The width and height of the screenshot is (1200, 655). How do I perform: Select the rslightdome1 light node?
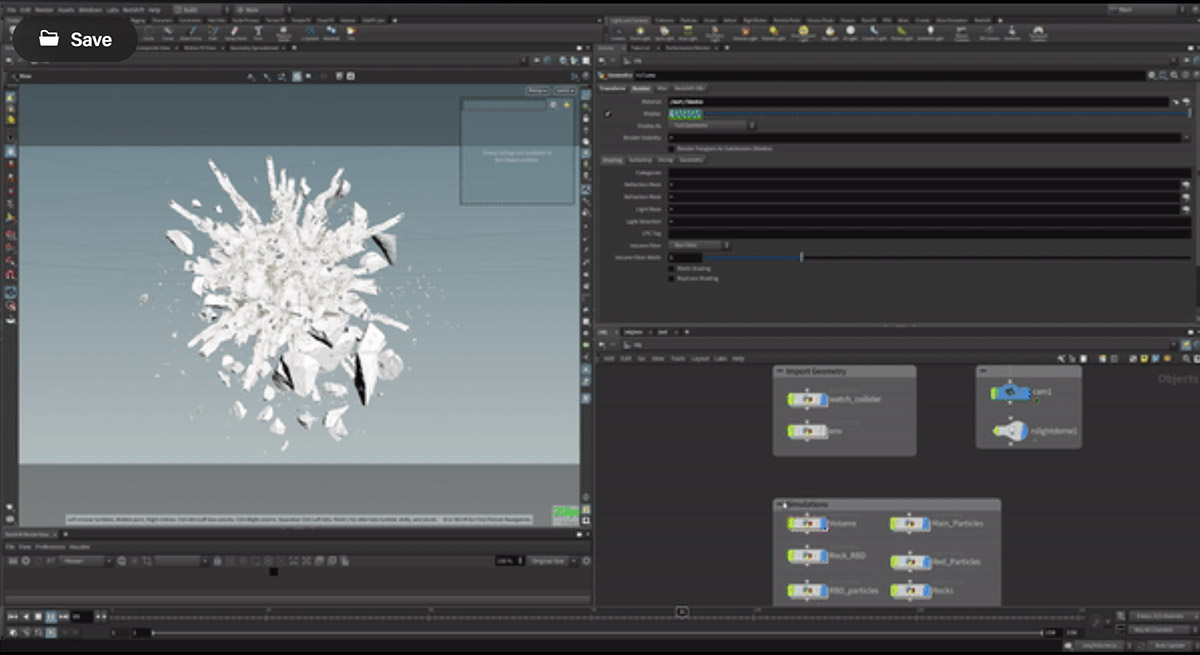(x=1011, y=431)
